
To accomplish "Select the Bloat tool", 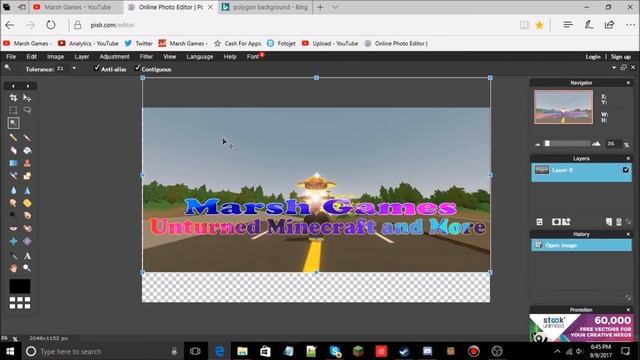I will point(13,241).
